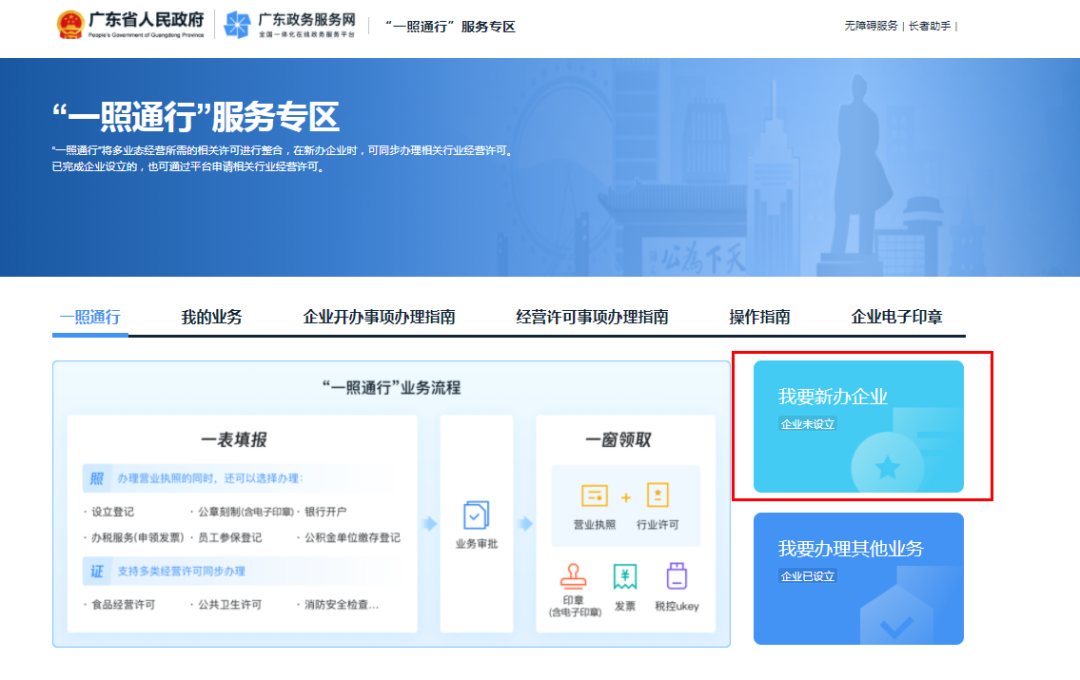Open the 企业开办事项办理指南 tab

tap(380, 316)
